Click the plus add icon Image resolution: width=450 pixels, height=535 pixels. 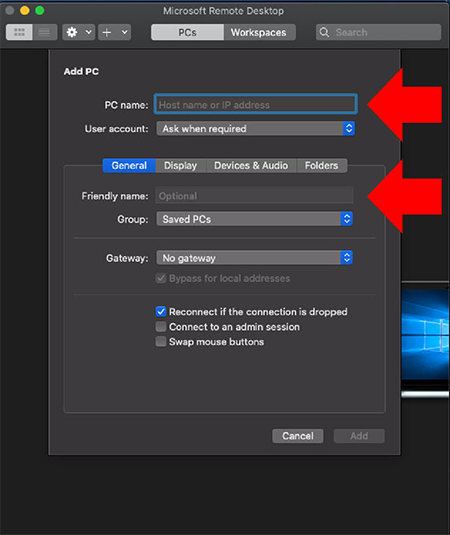point(107,32)
